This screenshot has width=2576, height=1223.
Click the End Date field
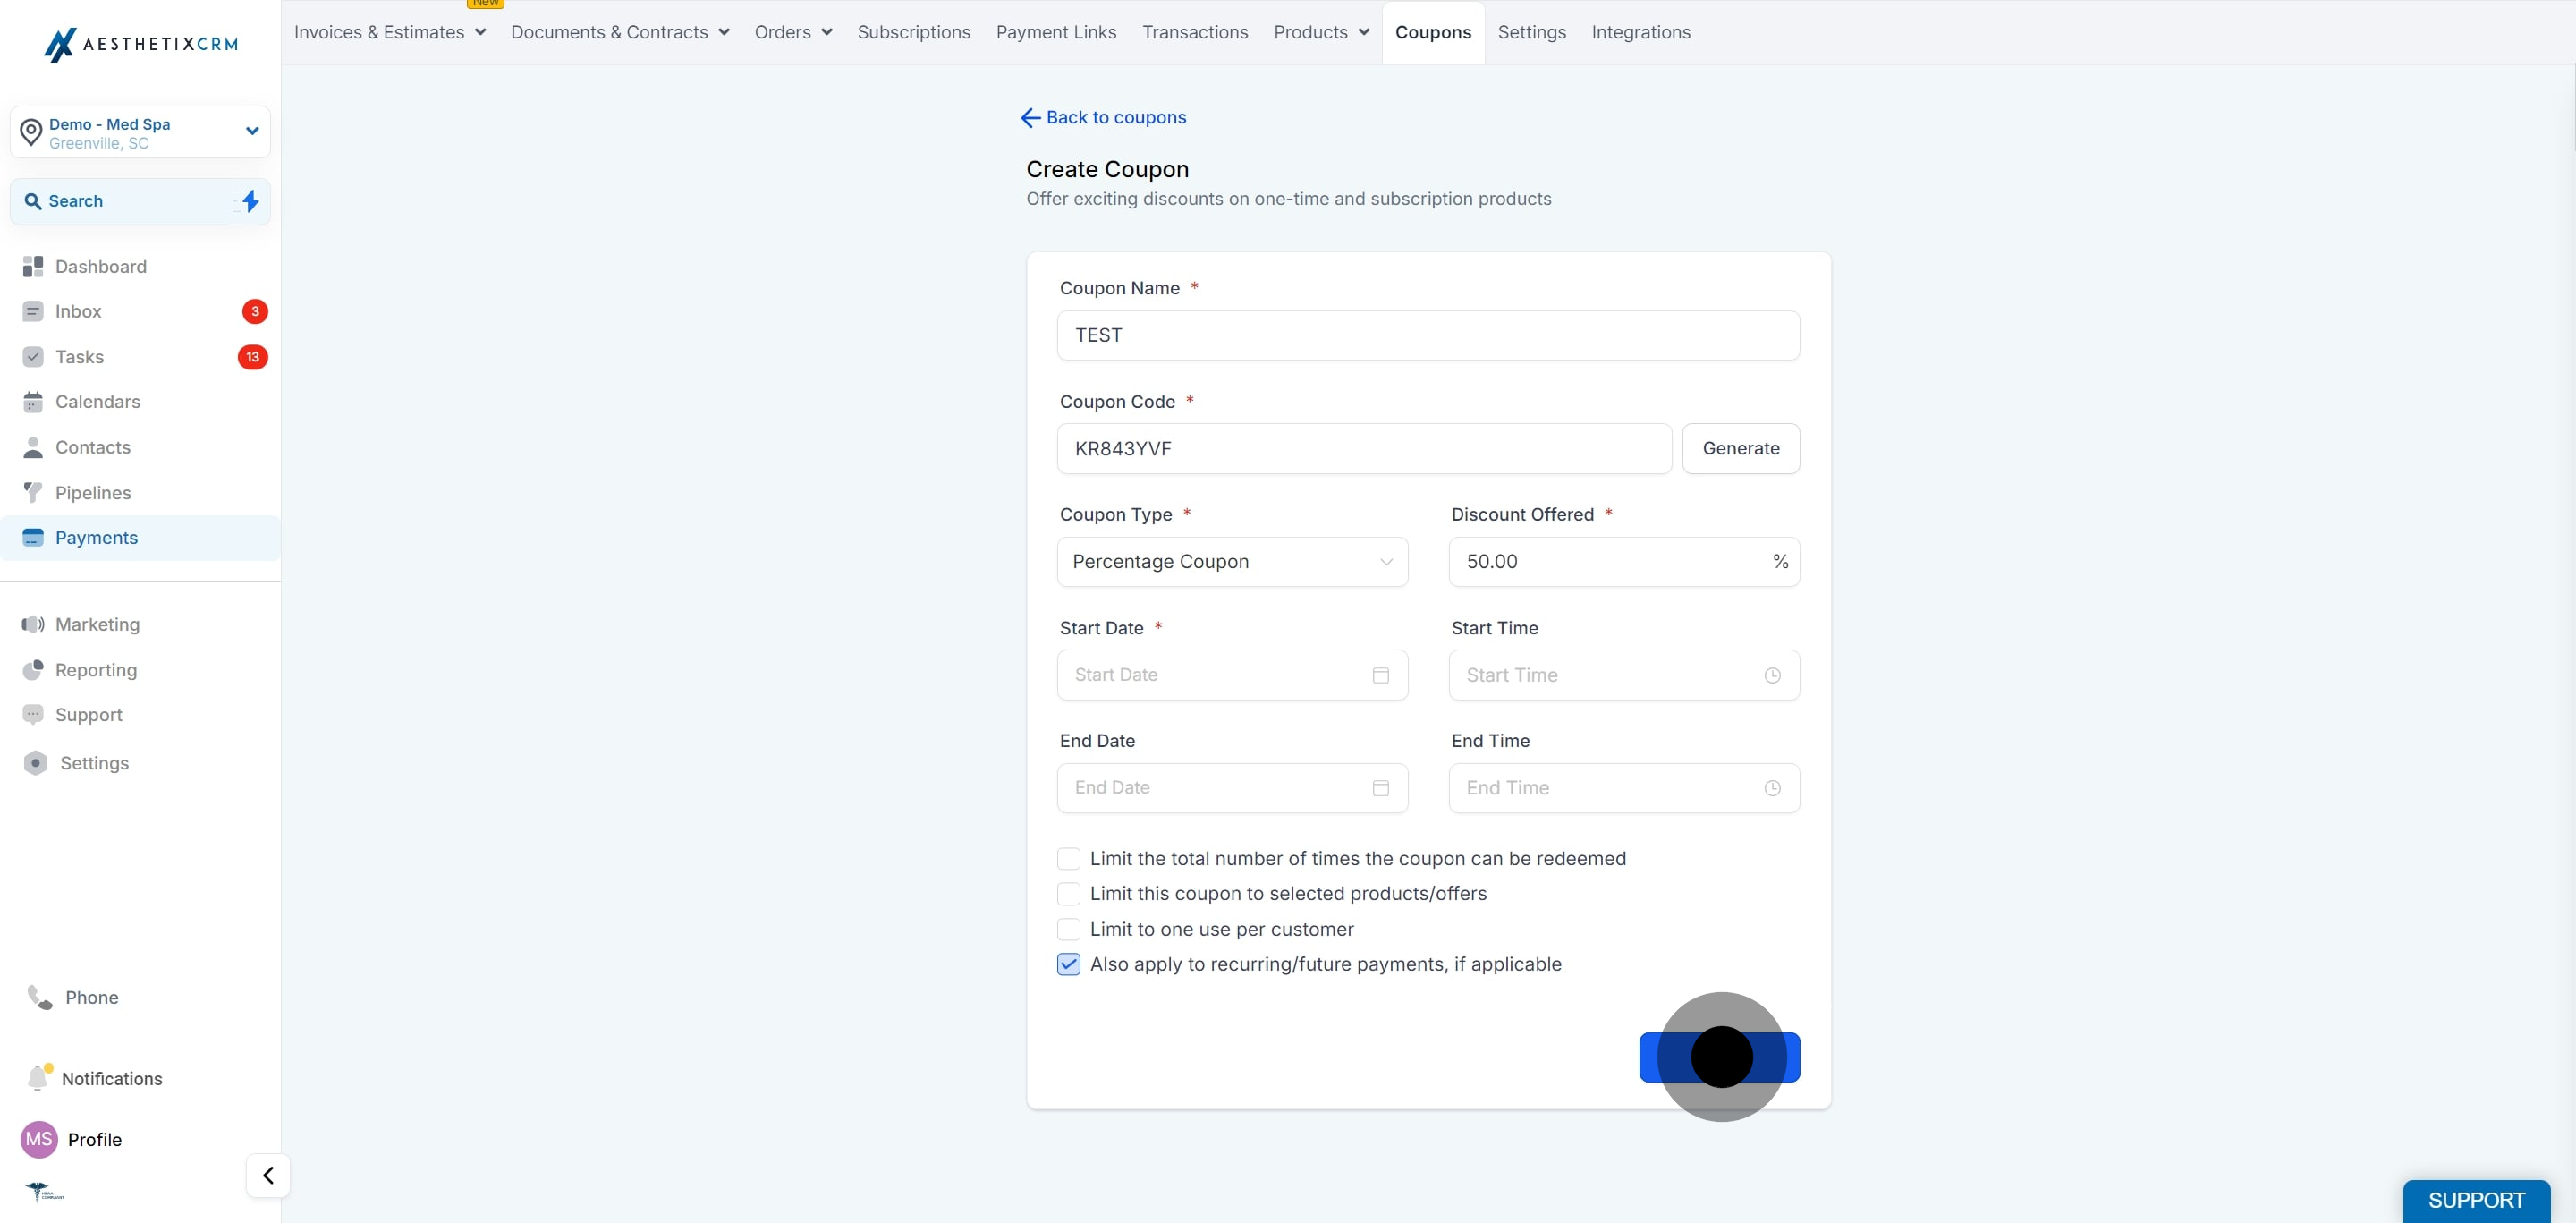pos(1232,788)
